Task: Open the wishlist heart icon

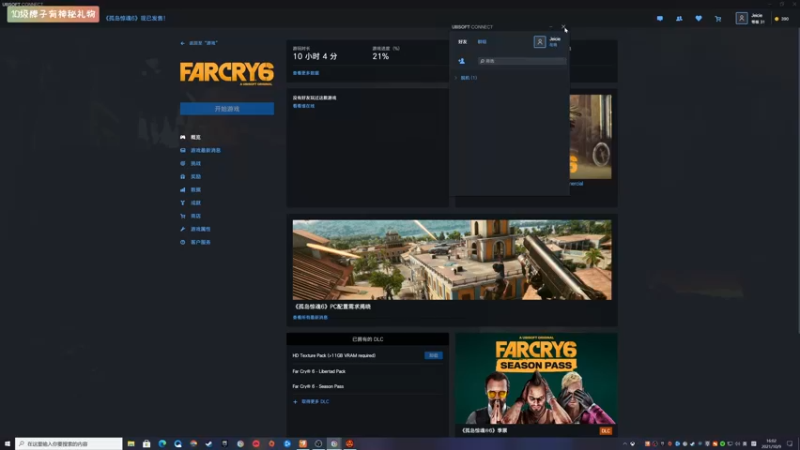Action: pos(698,18)
